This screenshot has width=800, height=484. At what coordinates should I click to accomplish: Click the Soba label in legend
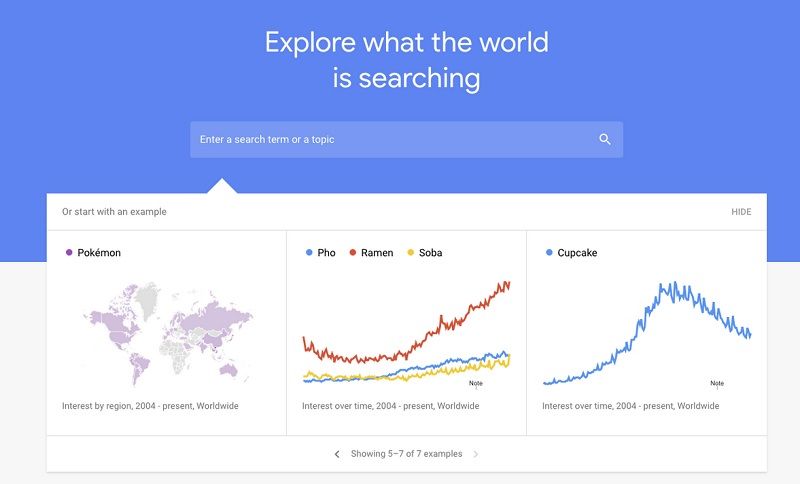click(431, 252)
